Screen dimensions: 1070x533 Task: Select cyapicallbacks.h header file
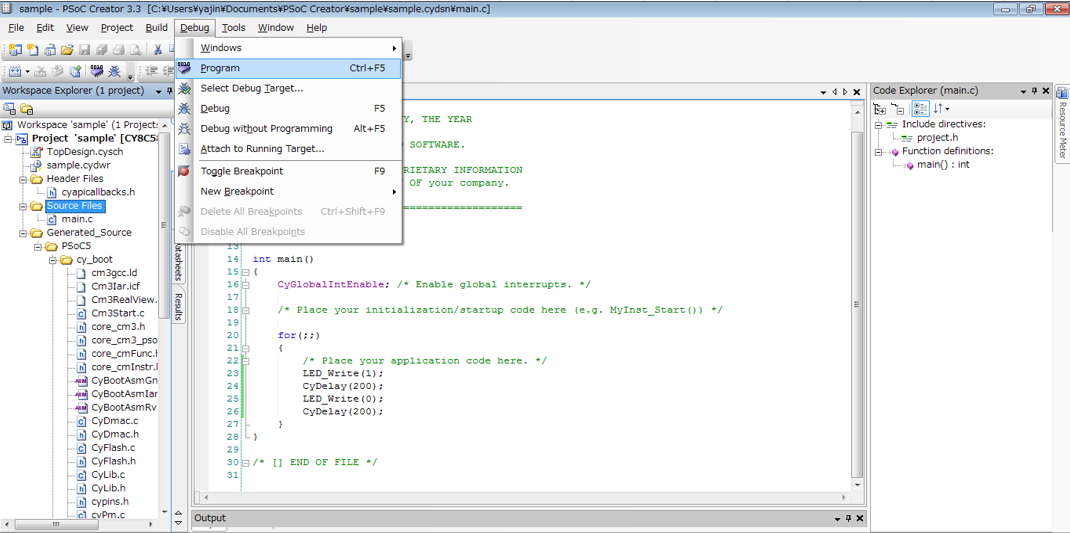tap(98, 192)
